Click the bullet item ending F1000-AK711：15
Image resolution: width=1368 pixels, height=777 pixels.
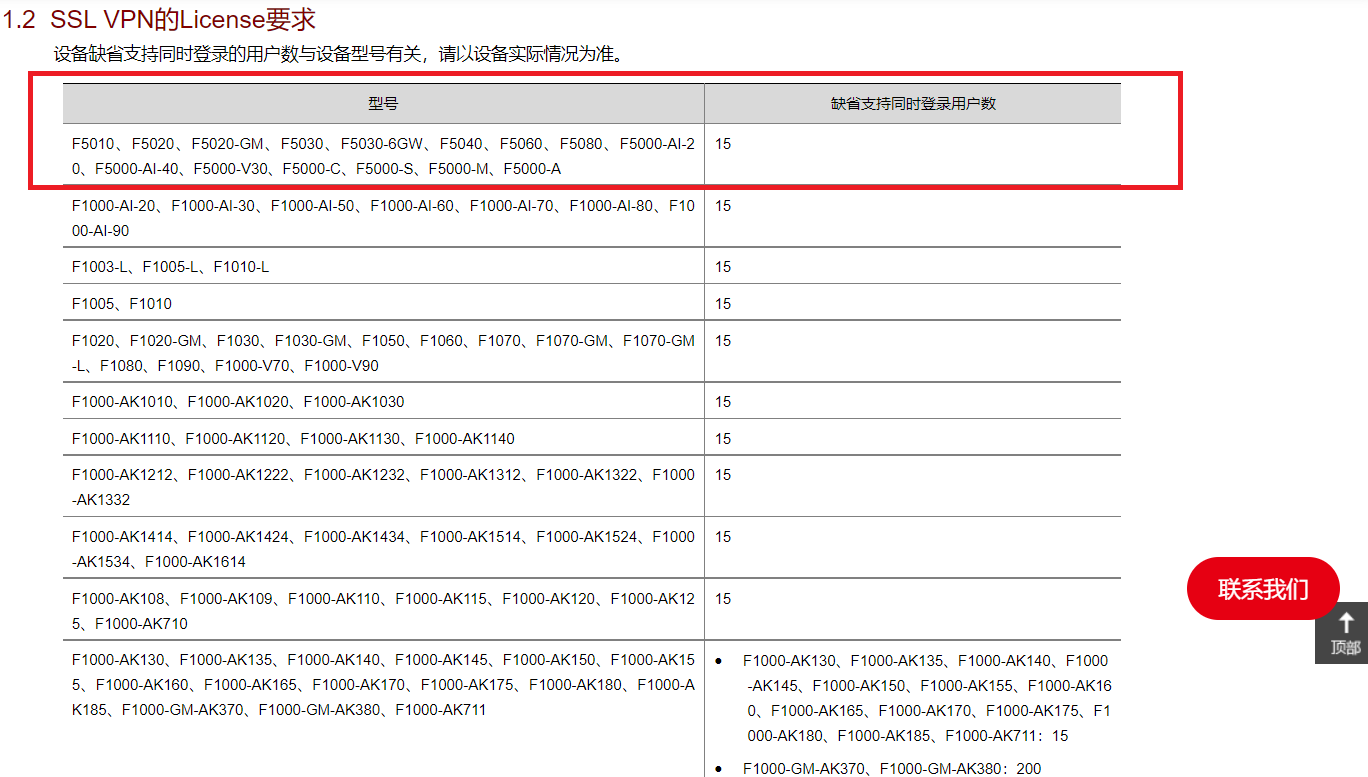pyautogui.click(x=927, y=698)
